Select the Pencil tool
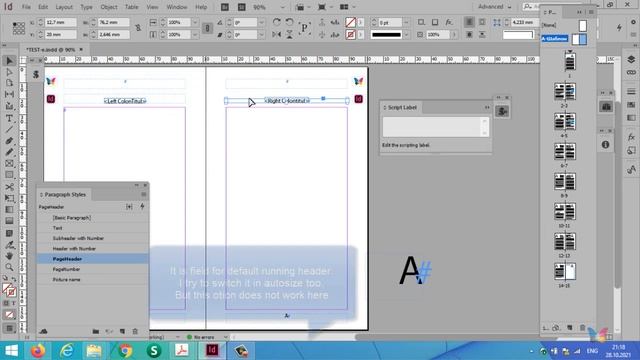The image size is (640, 360). [9, 152]
